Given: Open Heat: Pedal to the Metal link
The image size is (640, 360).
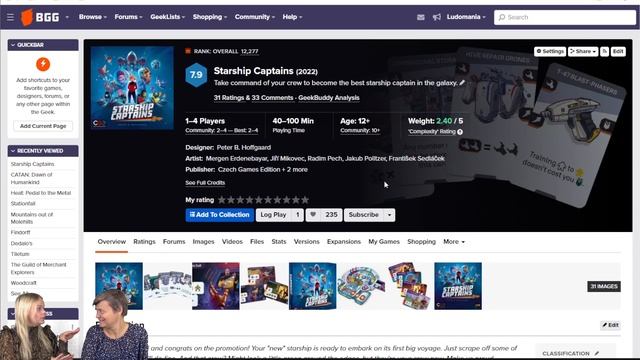Looking at the screenshot, I should pyautogui.click(x=41, y=193).
